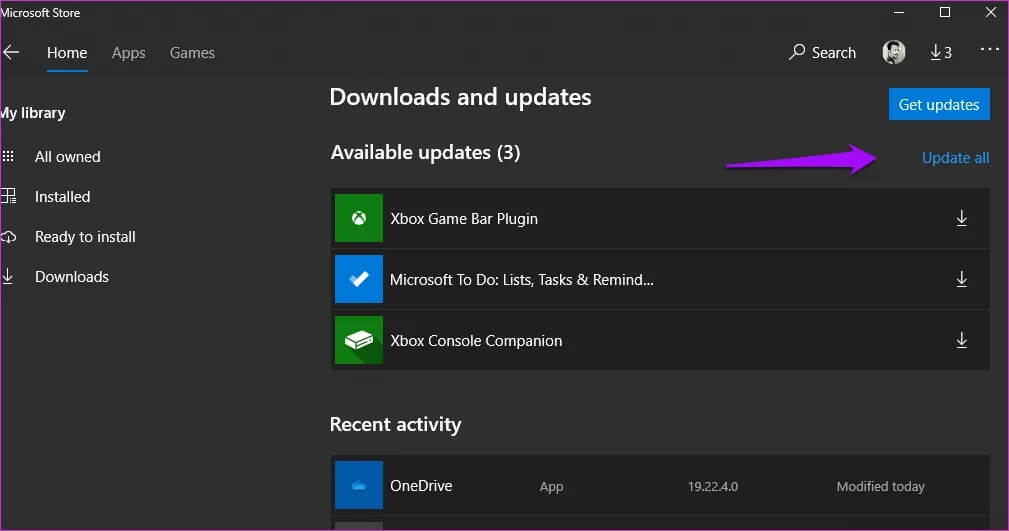The height and width of the screenshot is (531, 1009).
Task: Switch to the Apps tab
Action: pos(129,53)
